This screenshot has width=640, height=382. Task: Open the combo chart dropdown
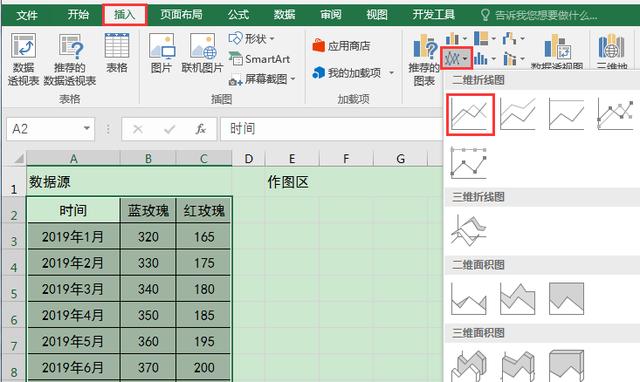click(x=513, y=59)
